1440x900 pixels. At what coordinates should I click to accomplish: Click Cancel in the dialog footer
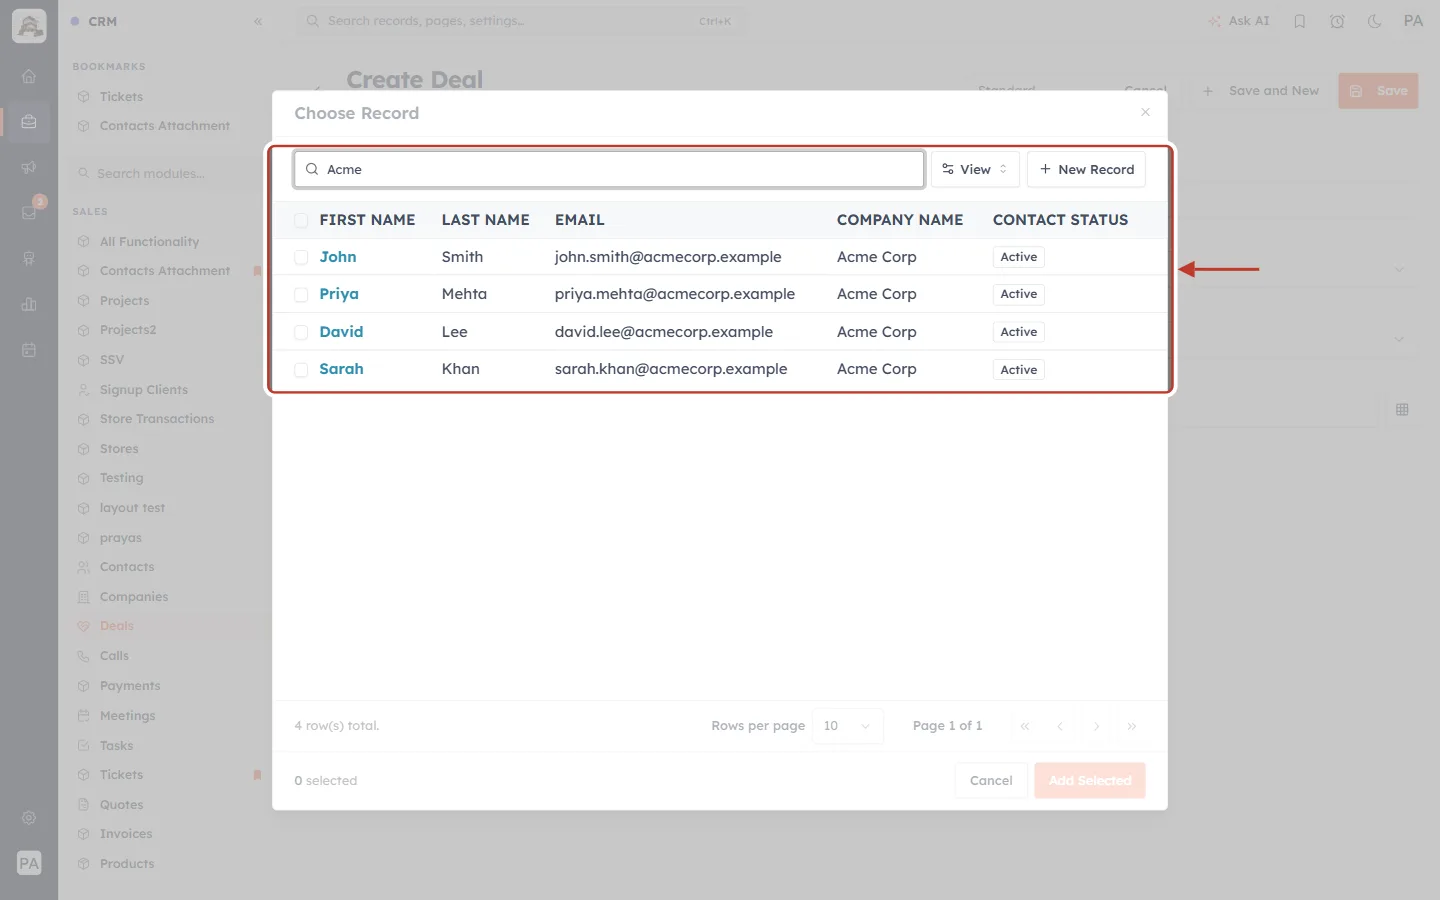tap(991, 781)
